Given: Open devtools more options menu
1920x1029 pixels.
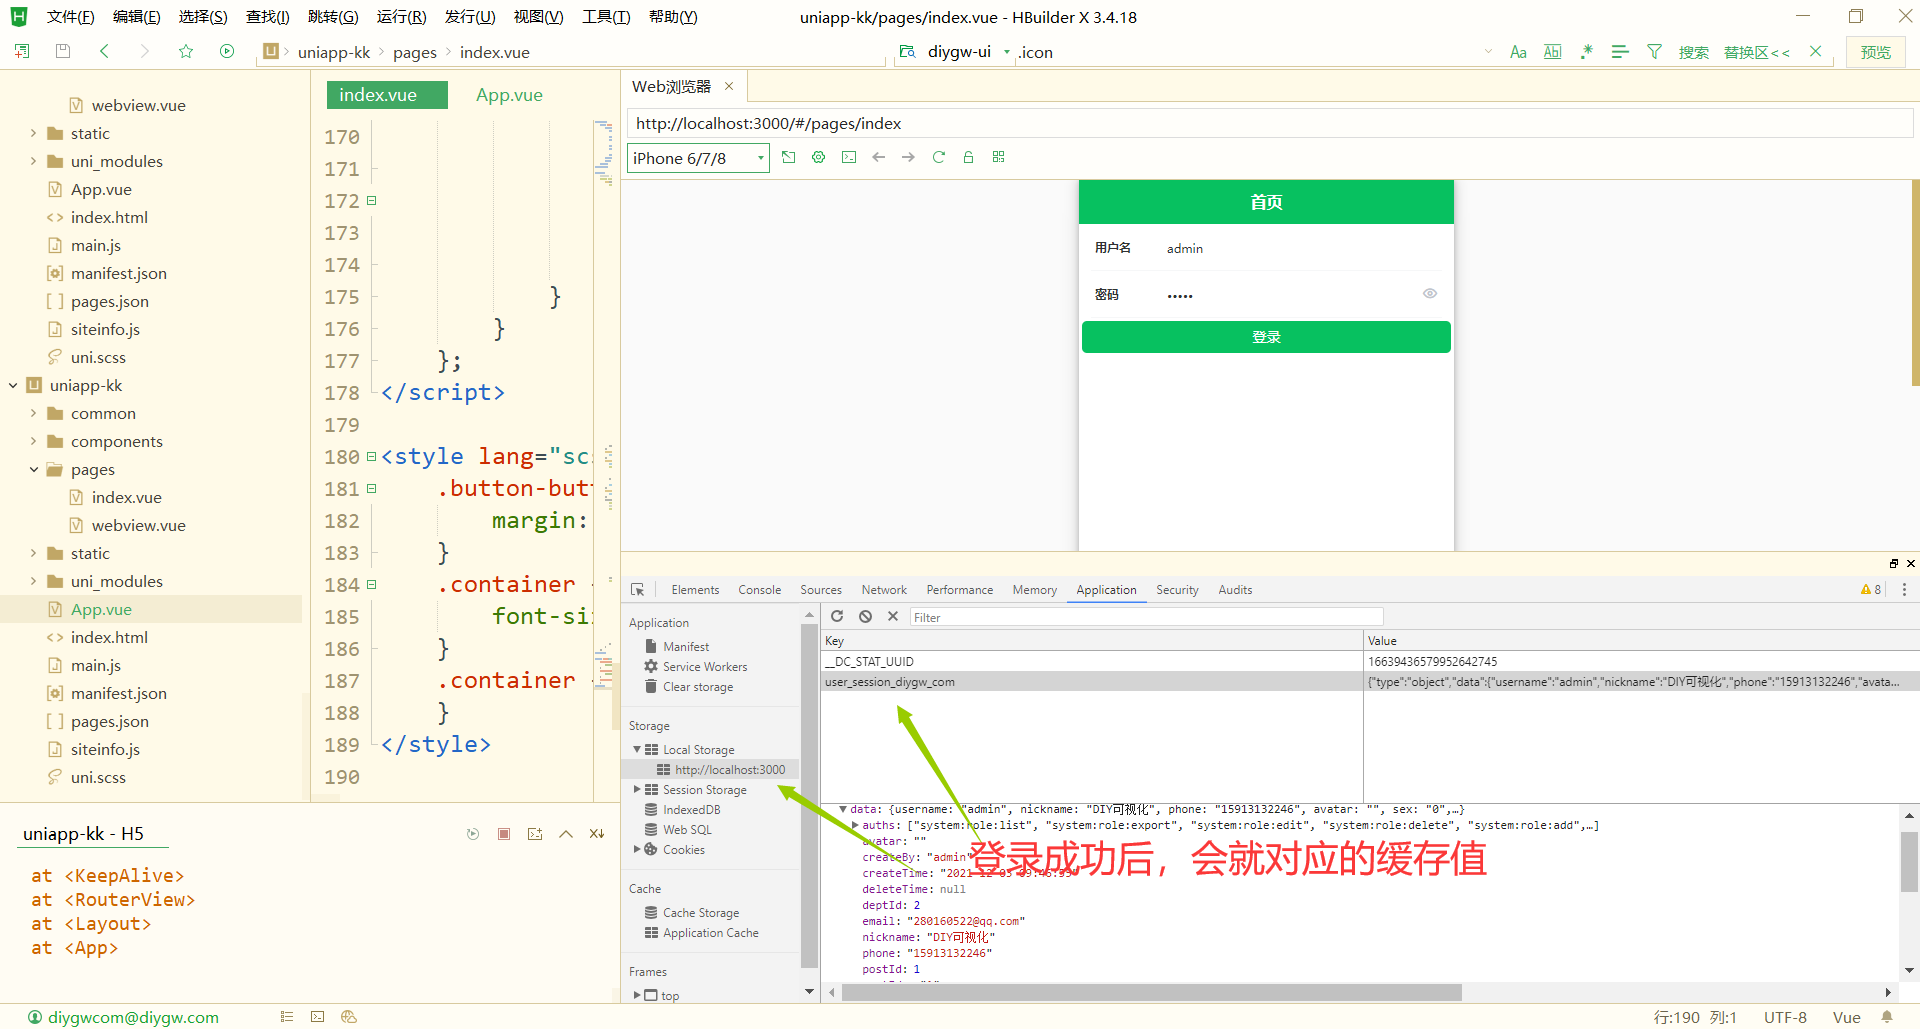Looking at the screenshot, I should [x=1904, y=590].
